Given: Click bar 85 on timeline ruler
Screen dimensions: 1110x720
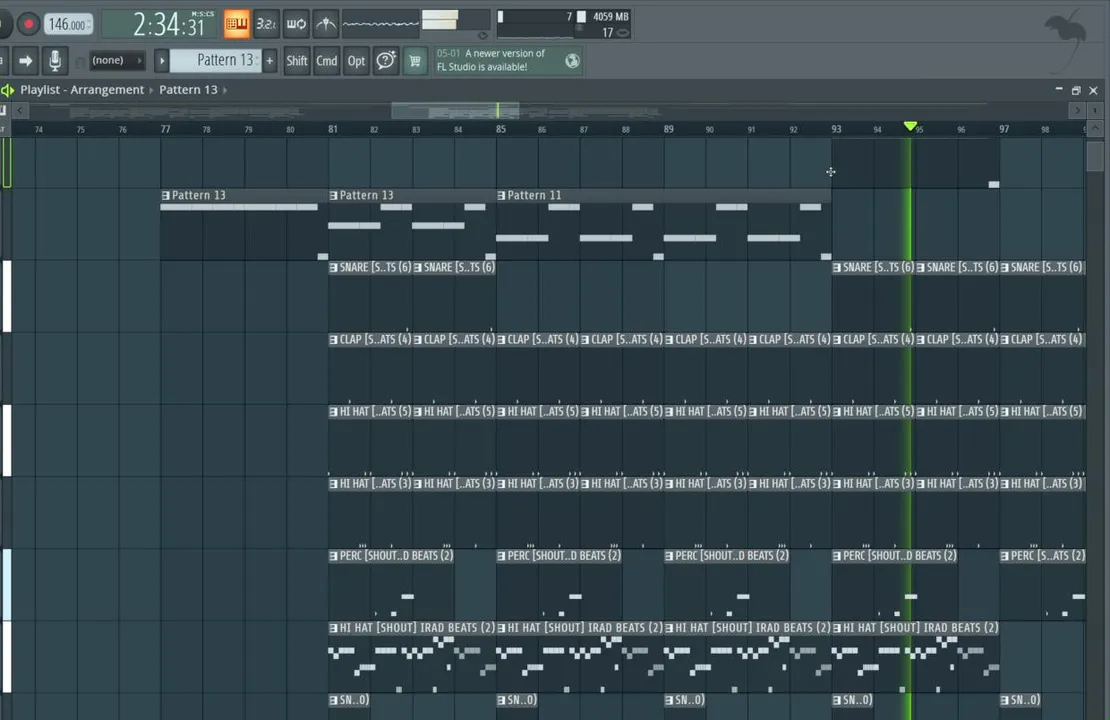Looking at the screenshot, I should (x=500, y=129).
